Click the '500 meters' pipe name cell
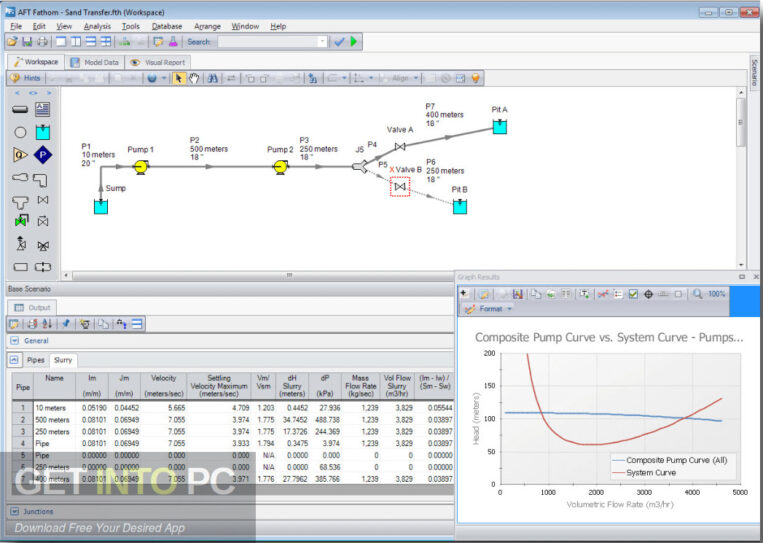The image size is (763, 543). (52, 419)
